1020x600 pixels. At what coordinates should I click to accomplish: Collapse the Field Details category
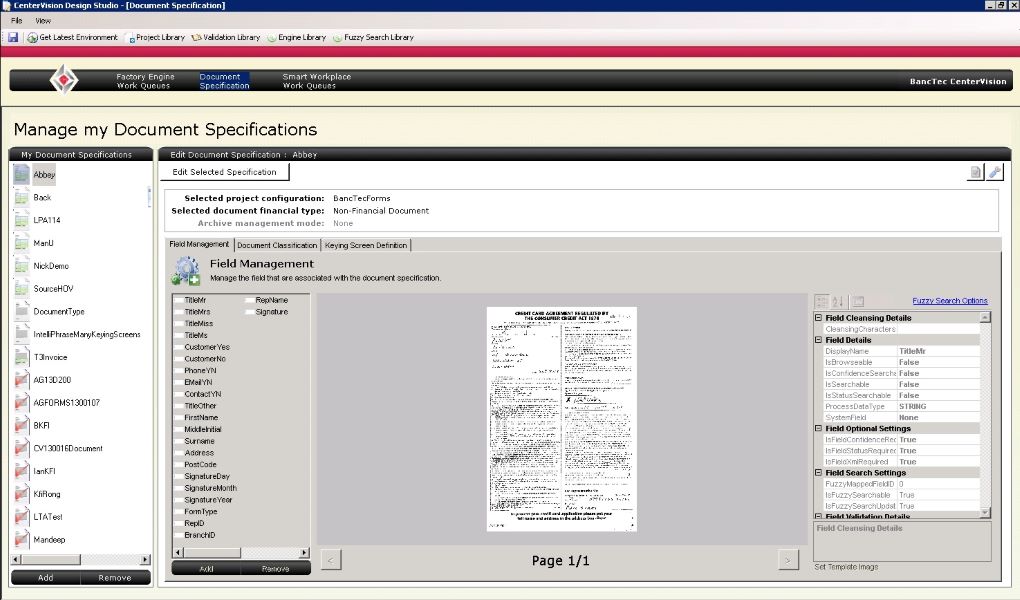(x=818, y=340)
